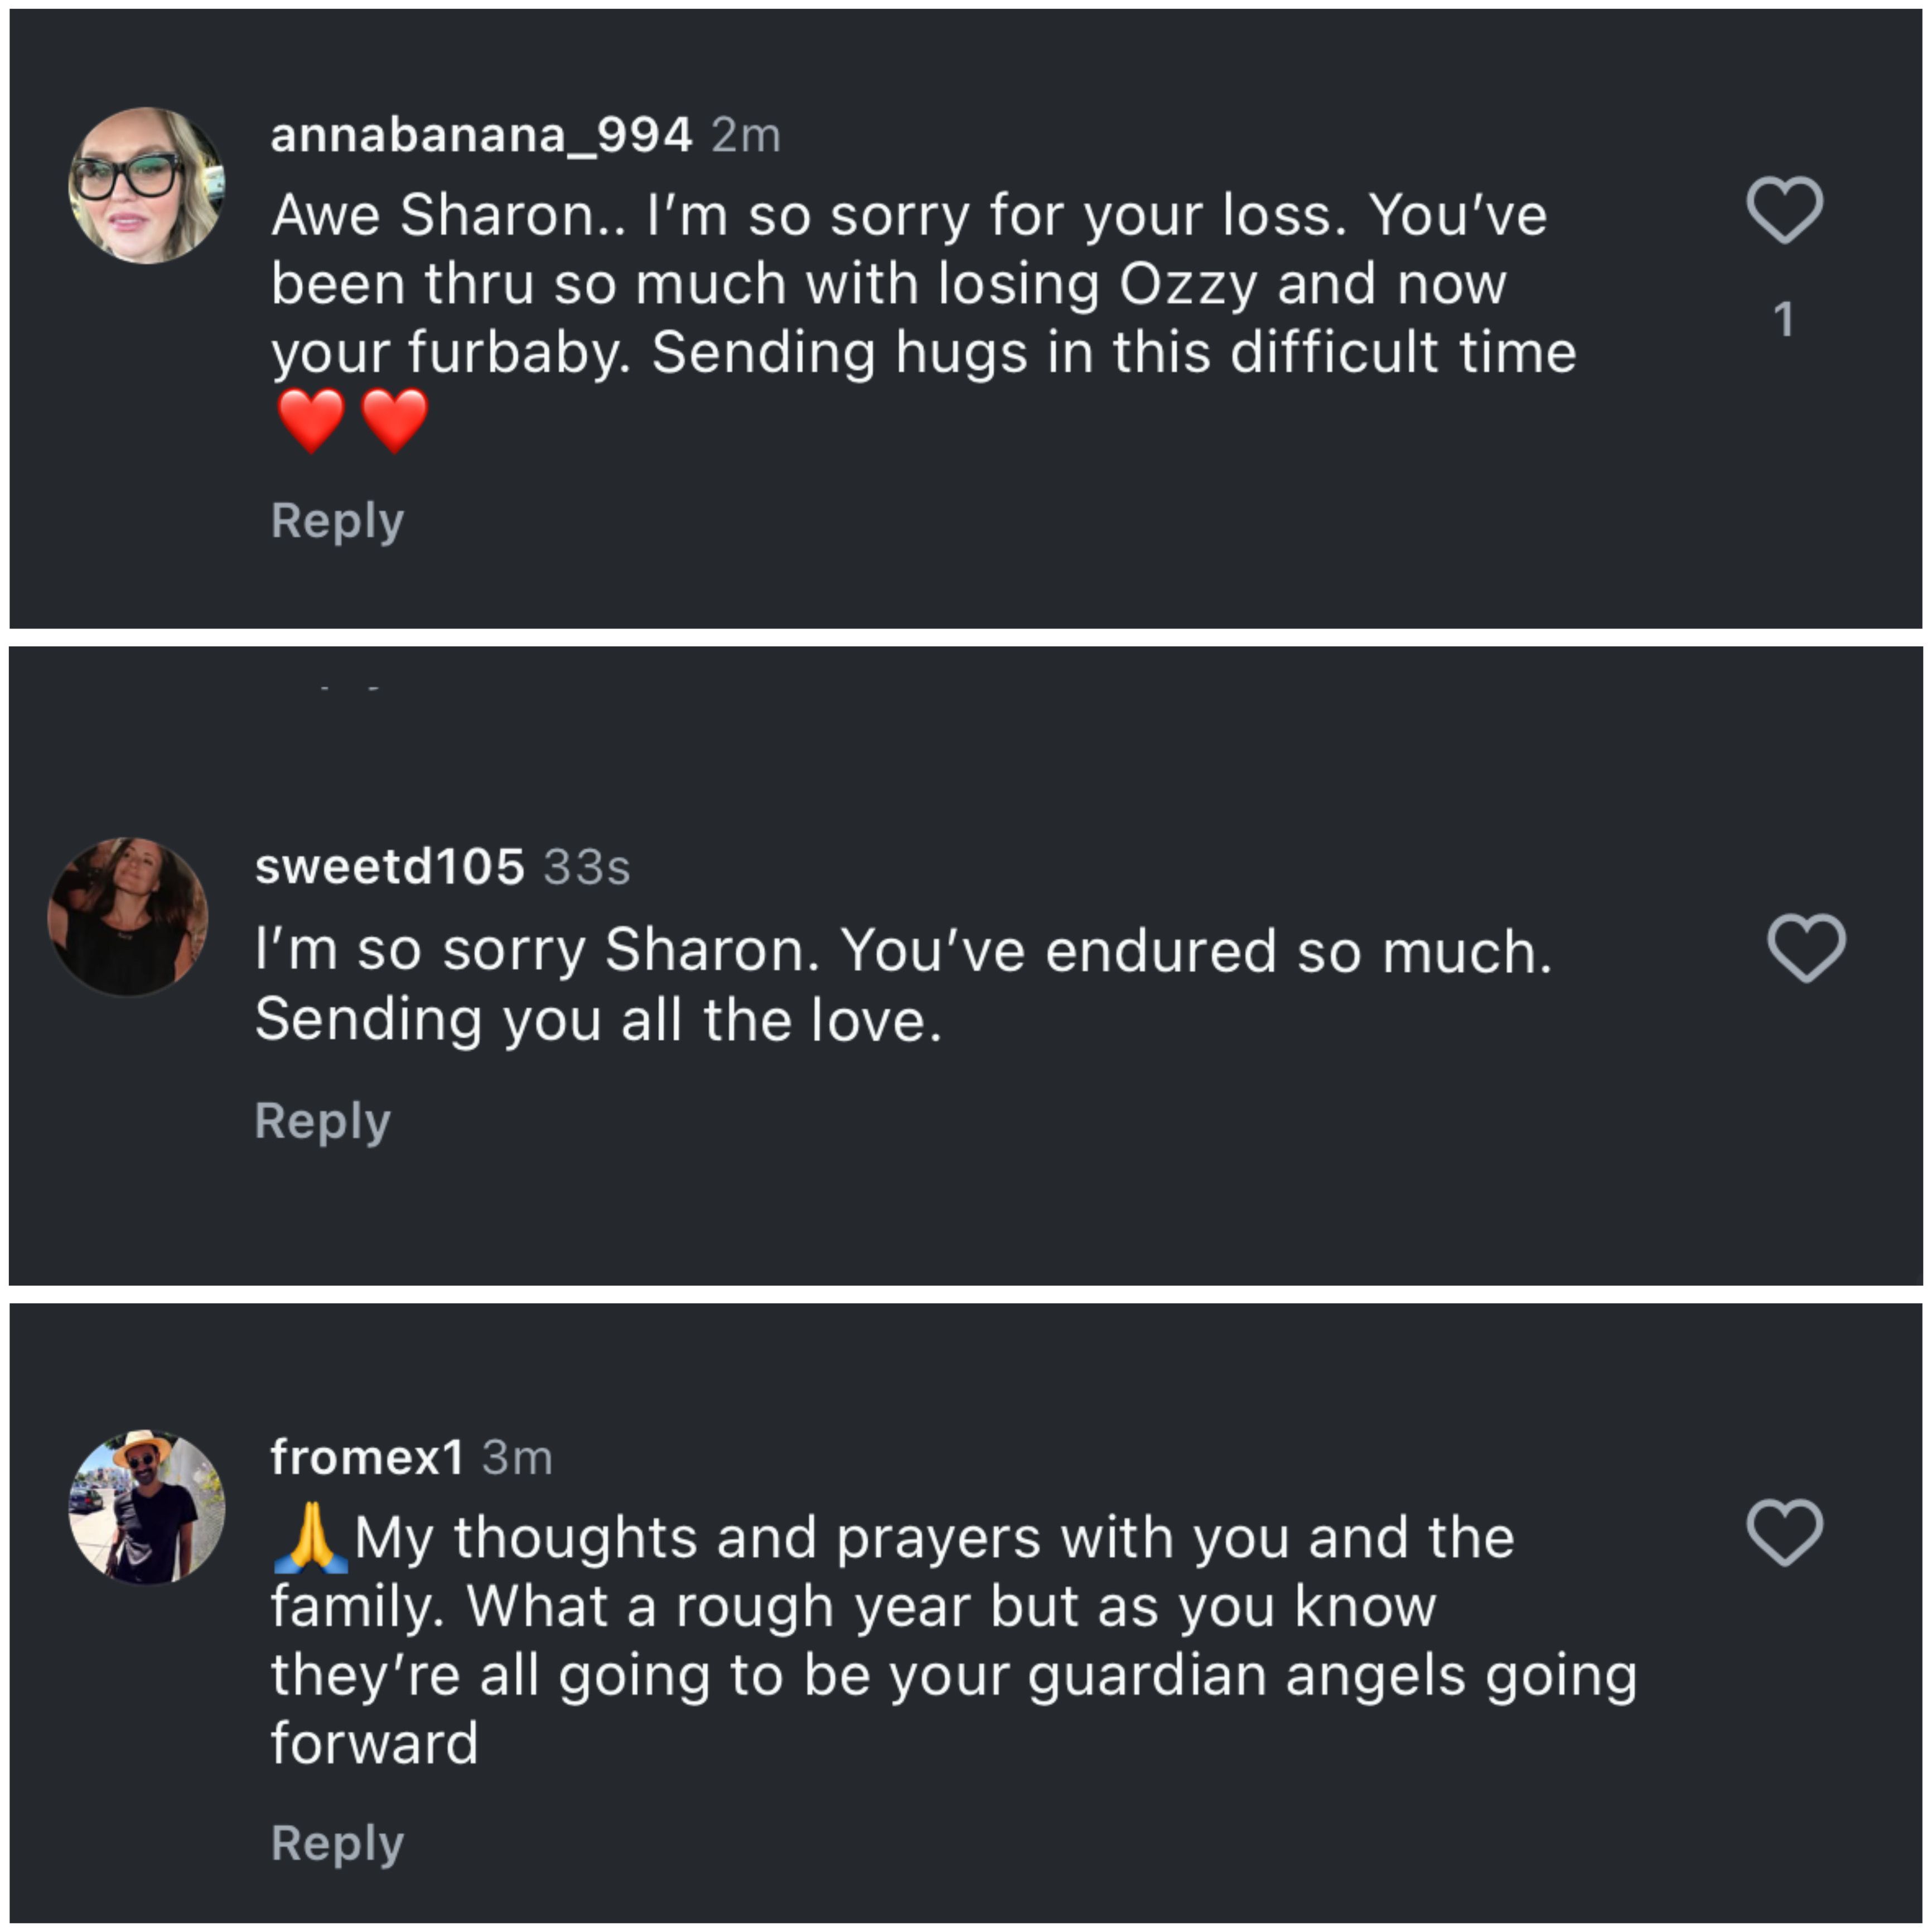View fromex1's profile photo
The image size is (1932, 1932).
tap(146, 1507)
